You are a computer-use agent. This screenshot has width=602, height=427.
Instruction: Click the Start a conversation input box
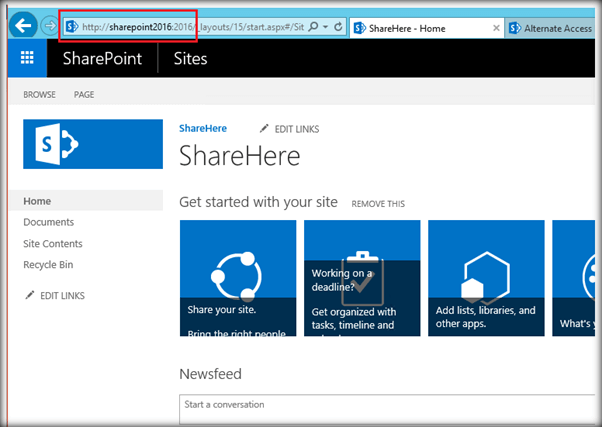[387, 409]
